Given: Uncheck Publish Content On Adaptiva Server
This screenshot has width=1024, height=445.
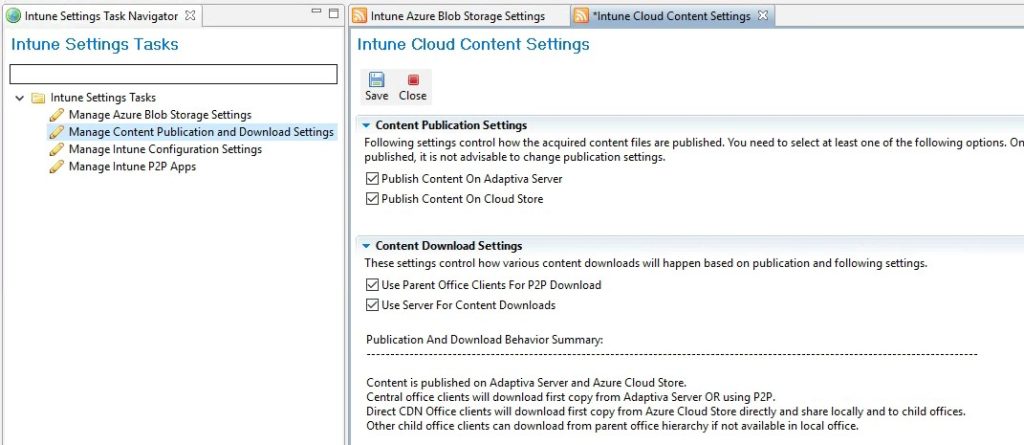Looking at the screenshot, I should pyautogui.click(x=372, y=178).
